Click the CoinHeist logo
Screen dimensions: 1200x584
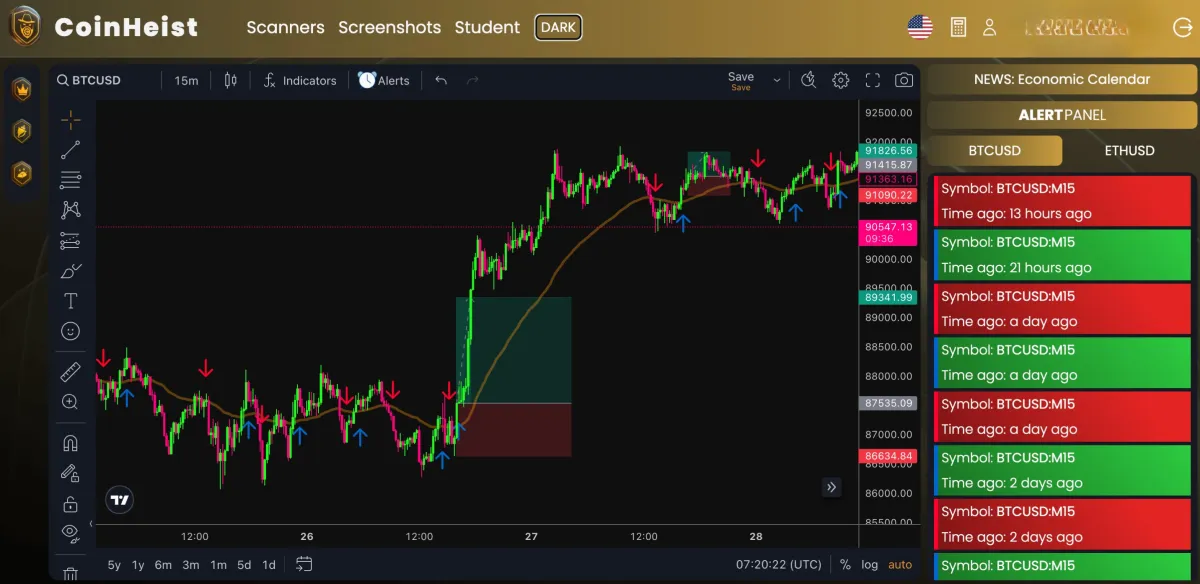(104, 27)
